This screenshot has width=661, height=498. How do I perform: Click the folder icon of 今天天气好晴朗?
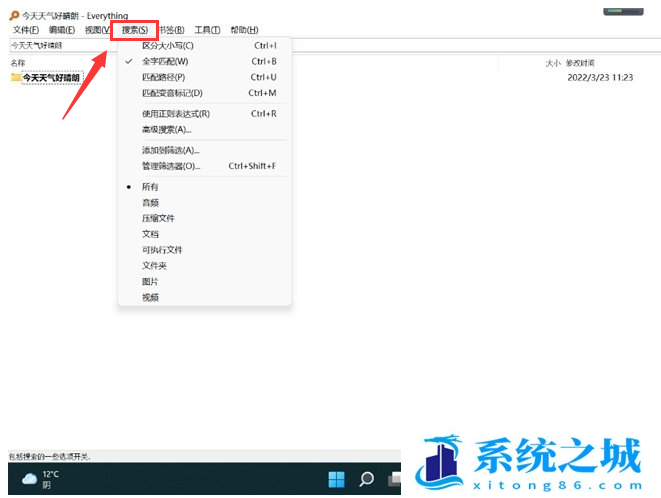click(x=16, y=77)
